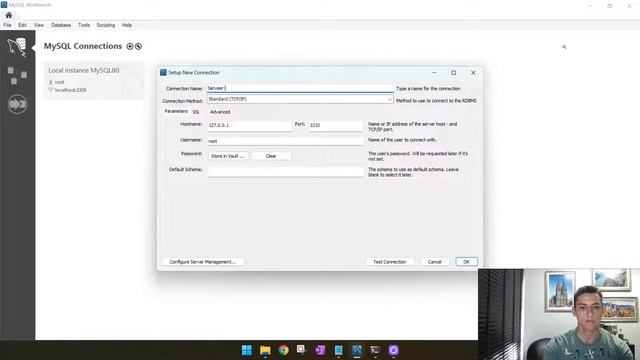The width and height of the screenshot is (640, 360).
Task: Click the Default Schema input field
Action: pos(285,171)
